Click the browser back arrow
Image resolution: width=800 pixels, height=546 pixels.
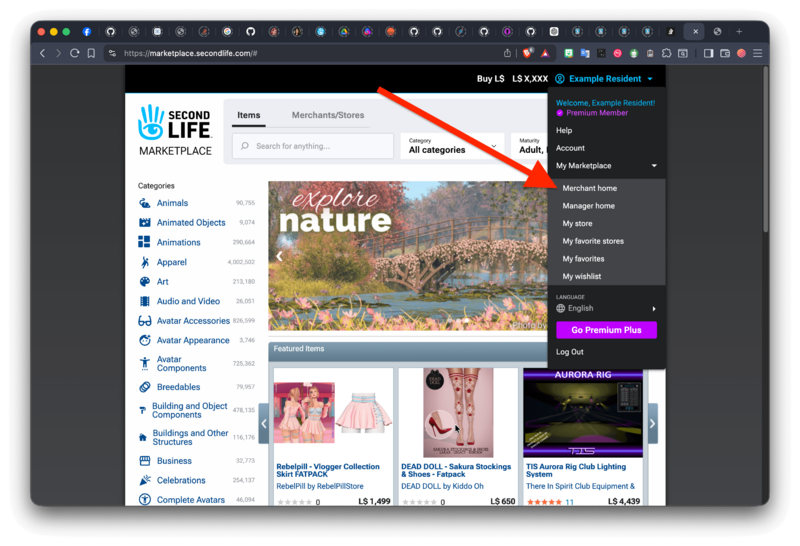point(42,53)
